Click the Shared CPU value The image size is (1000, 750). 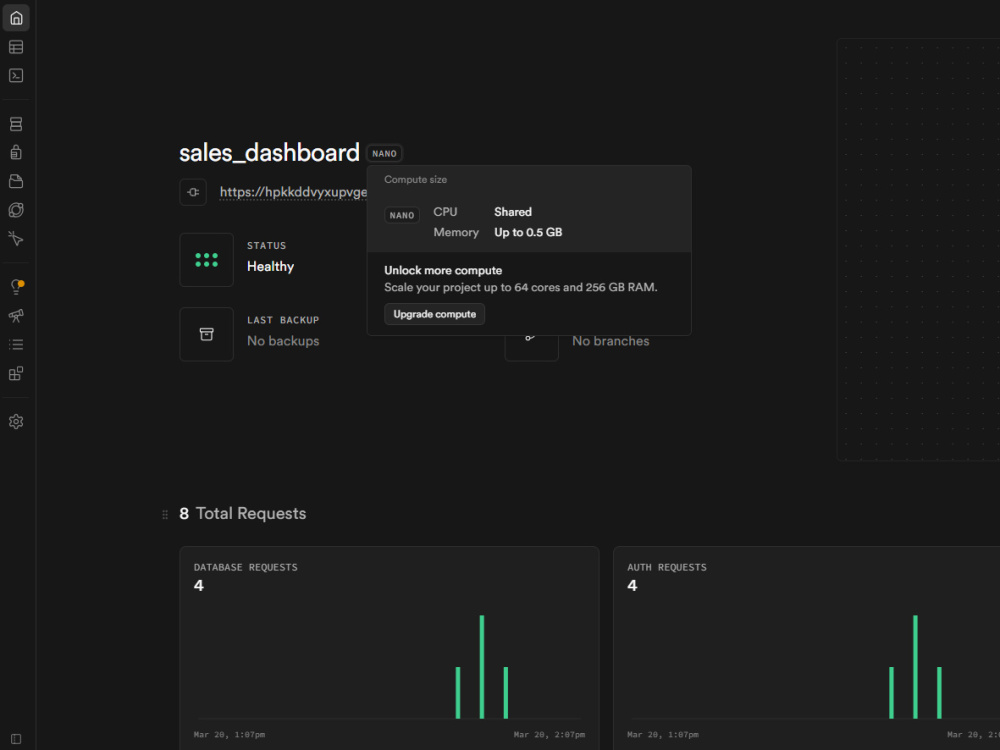(x=513, y=212)
